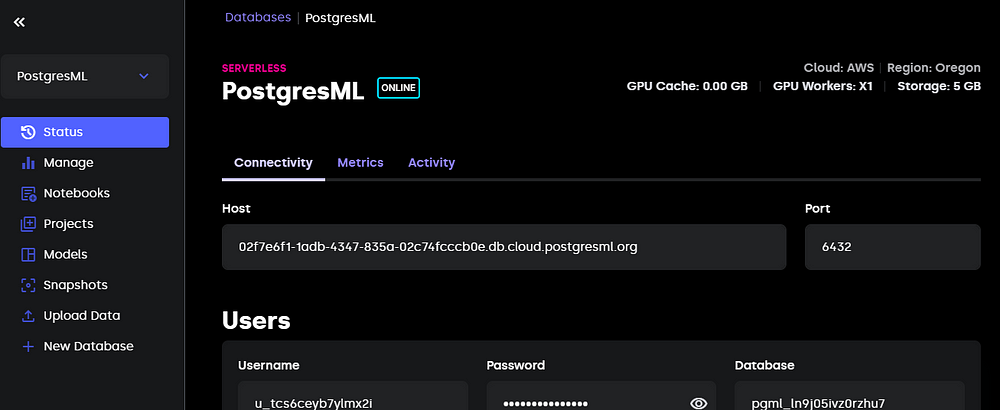Click the Database name field

pos(849,399)
